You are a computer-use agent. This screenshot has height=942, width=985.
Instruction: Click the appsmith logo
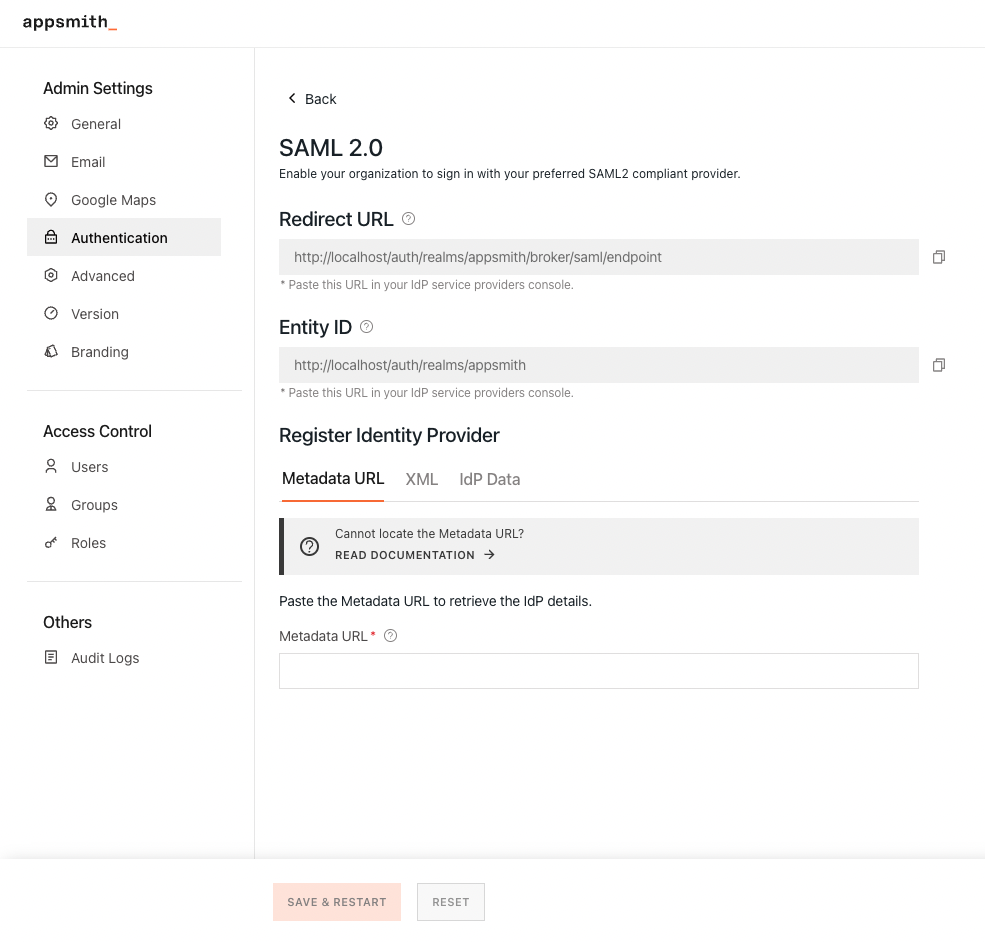coord(69,22)
